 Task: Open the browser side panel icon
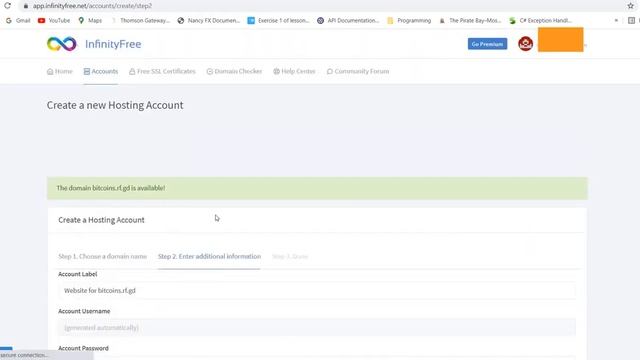point(631,20)
